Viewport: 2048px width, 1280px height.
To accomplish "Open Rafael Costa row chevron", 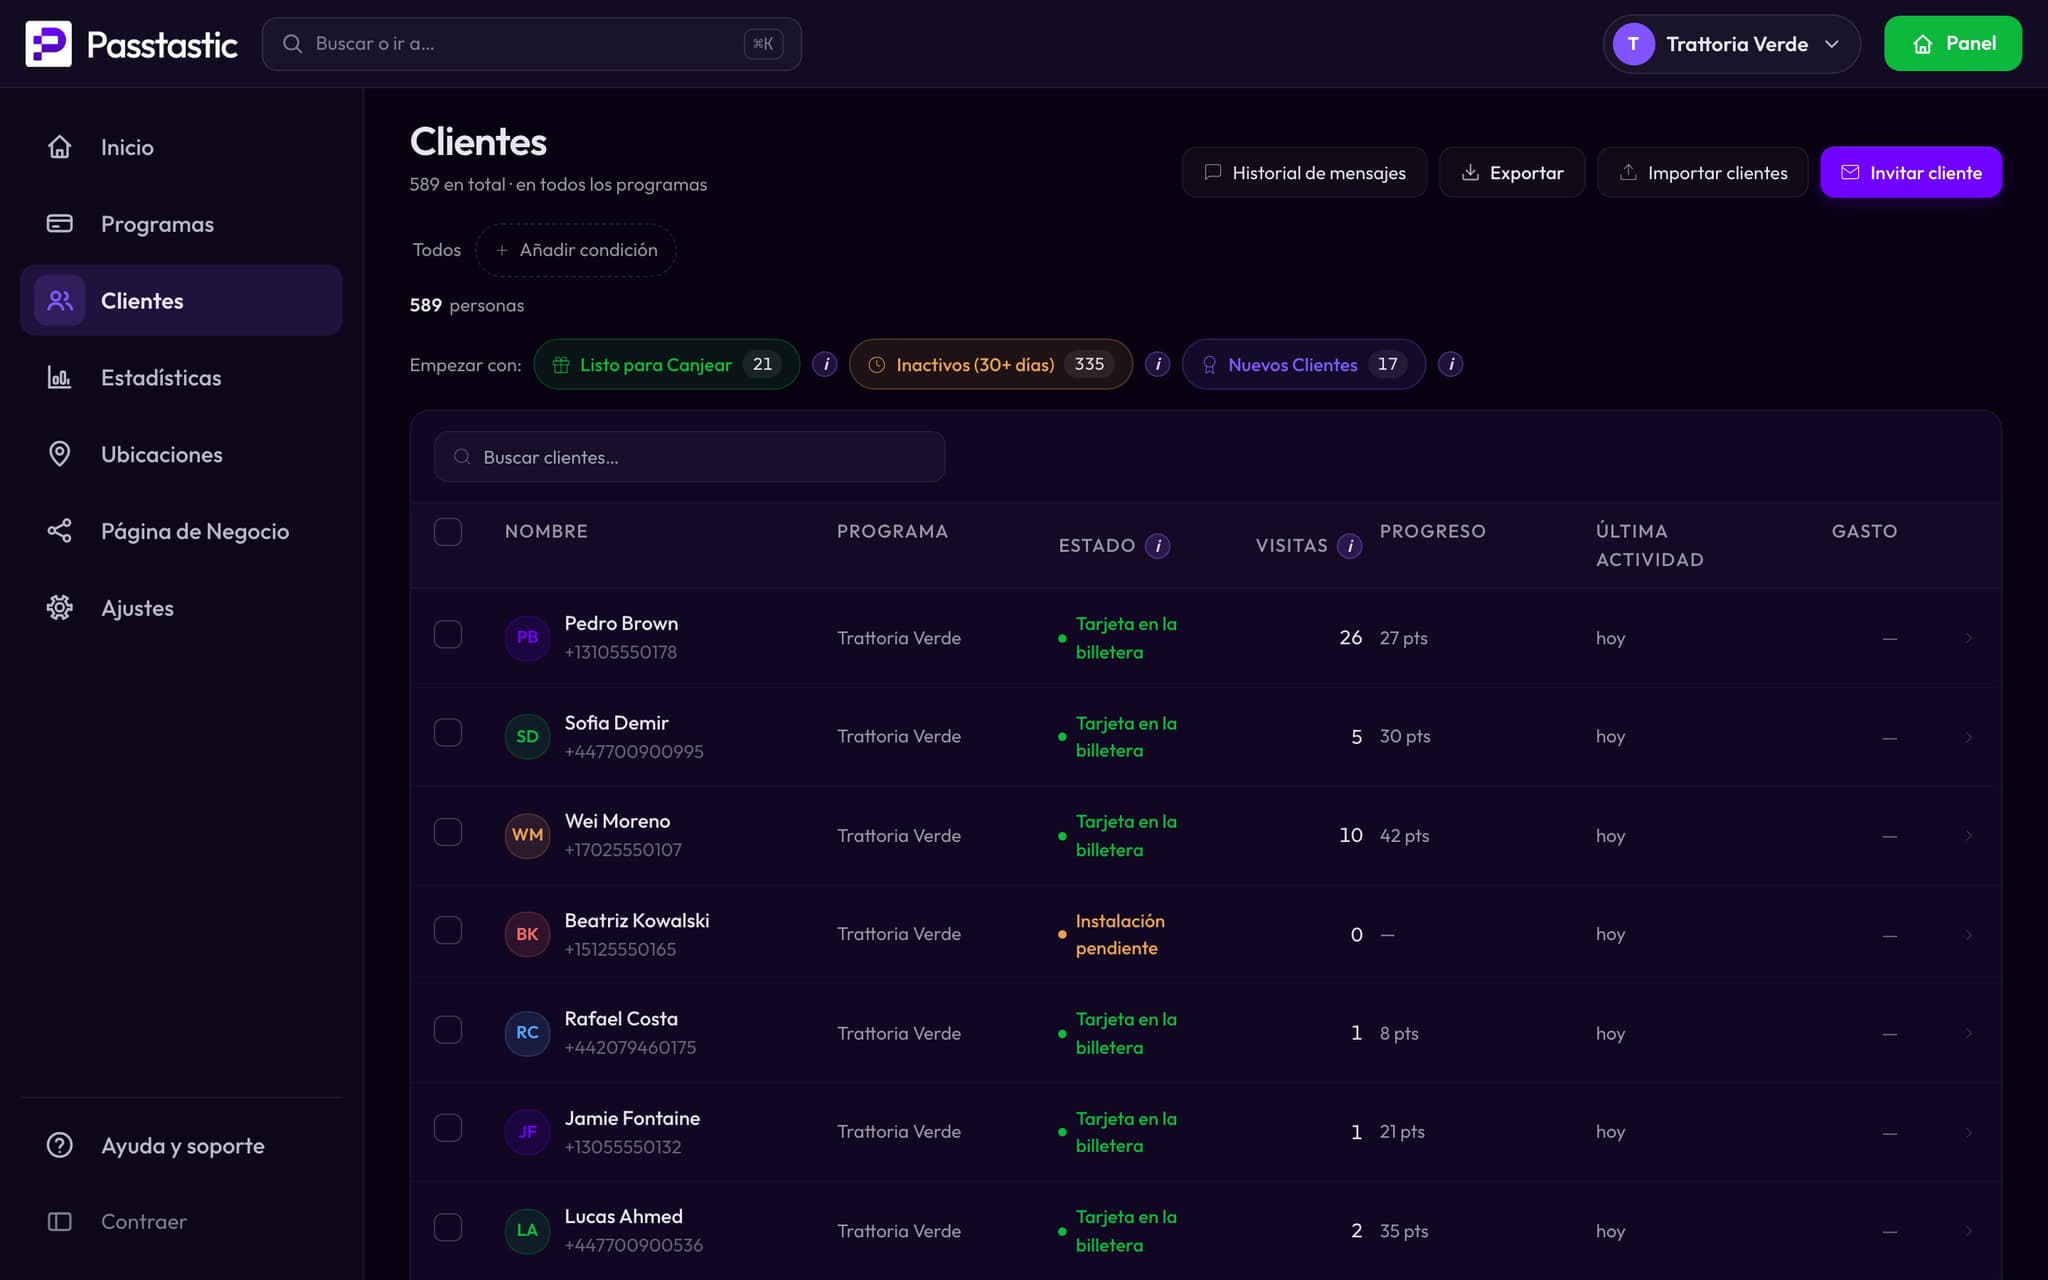I will click(1968, 1033).
